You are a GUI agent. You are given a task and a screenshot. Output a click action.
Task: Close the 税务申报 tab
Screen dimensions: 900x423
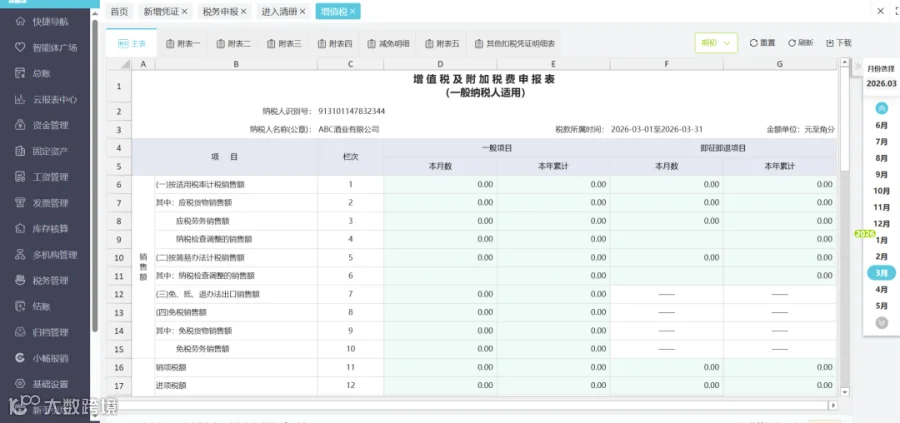pyautogui.click(x=244, y=11)
